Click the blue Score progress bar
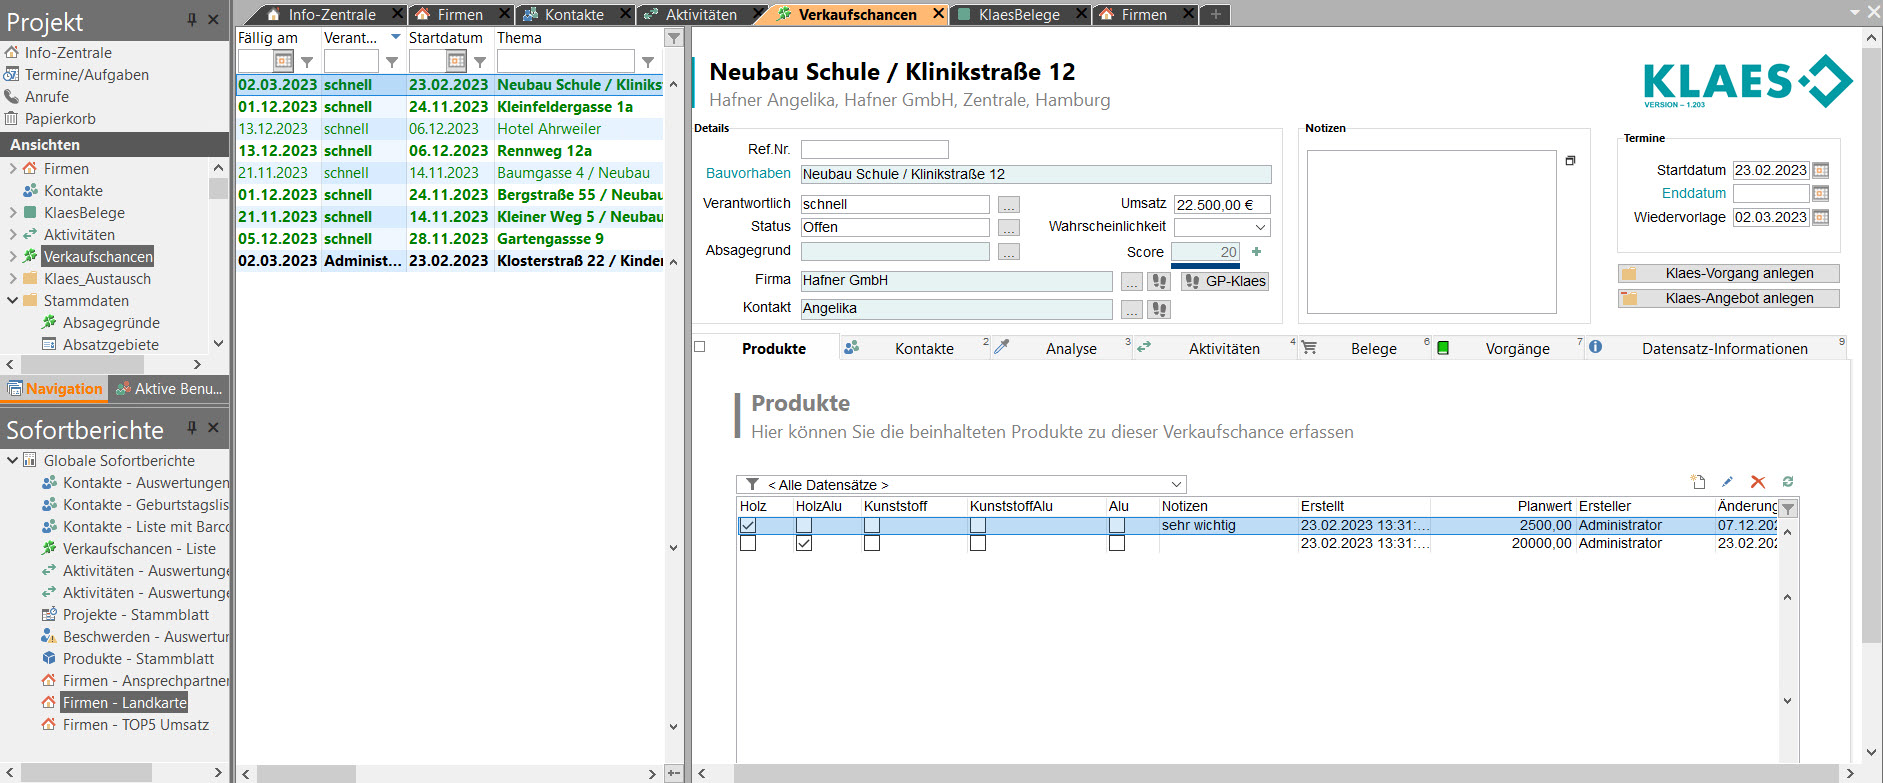Viewport: 1883px width, 783px height. [x=1205, y=265]
